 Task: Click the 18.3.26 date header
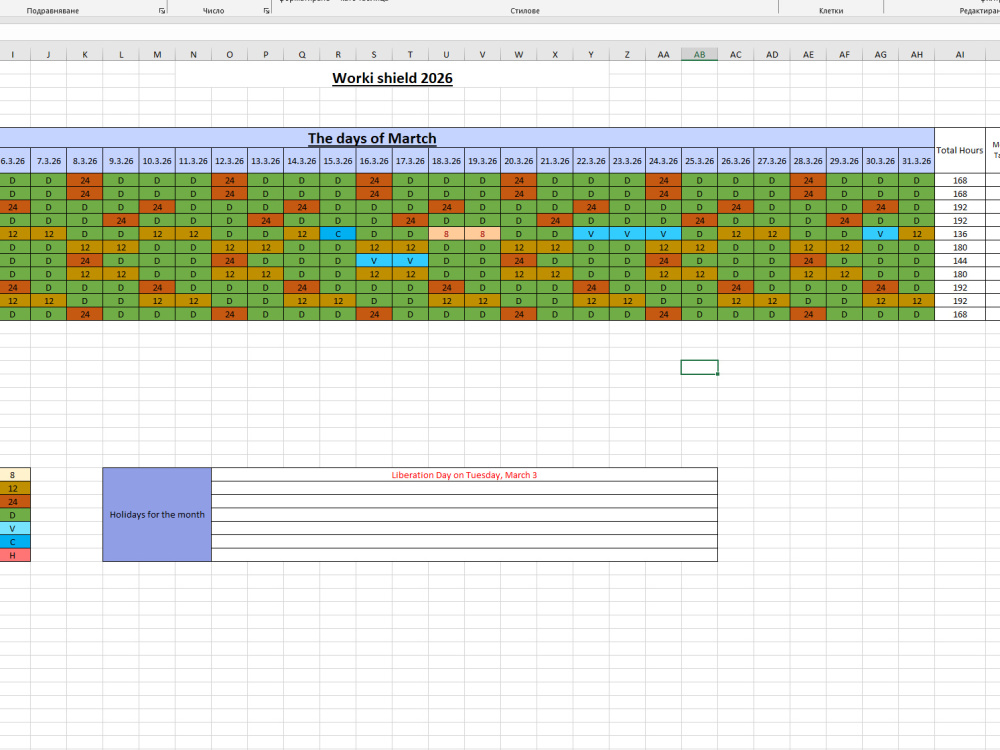[x=446, y=161]
